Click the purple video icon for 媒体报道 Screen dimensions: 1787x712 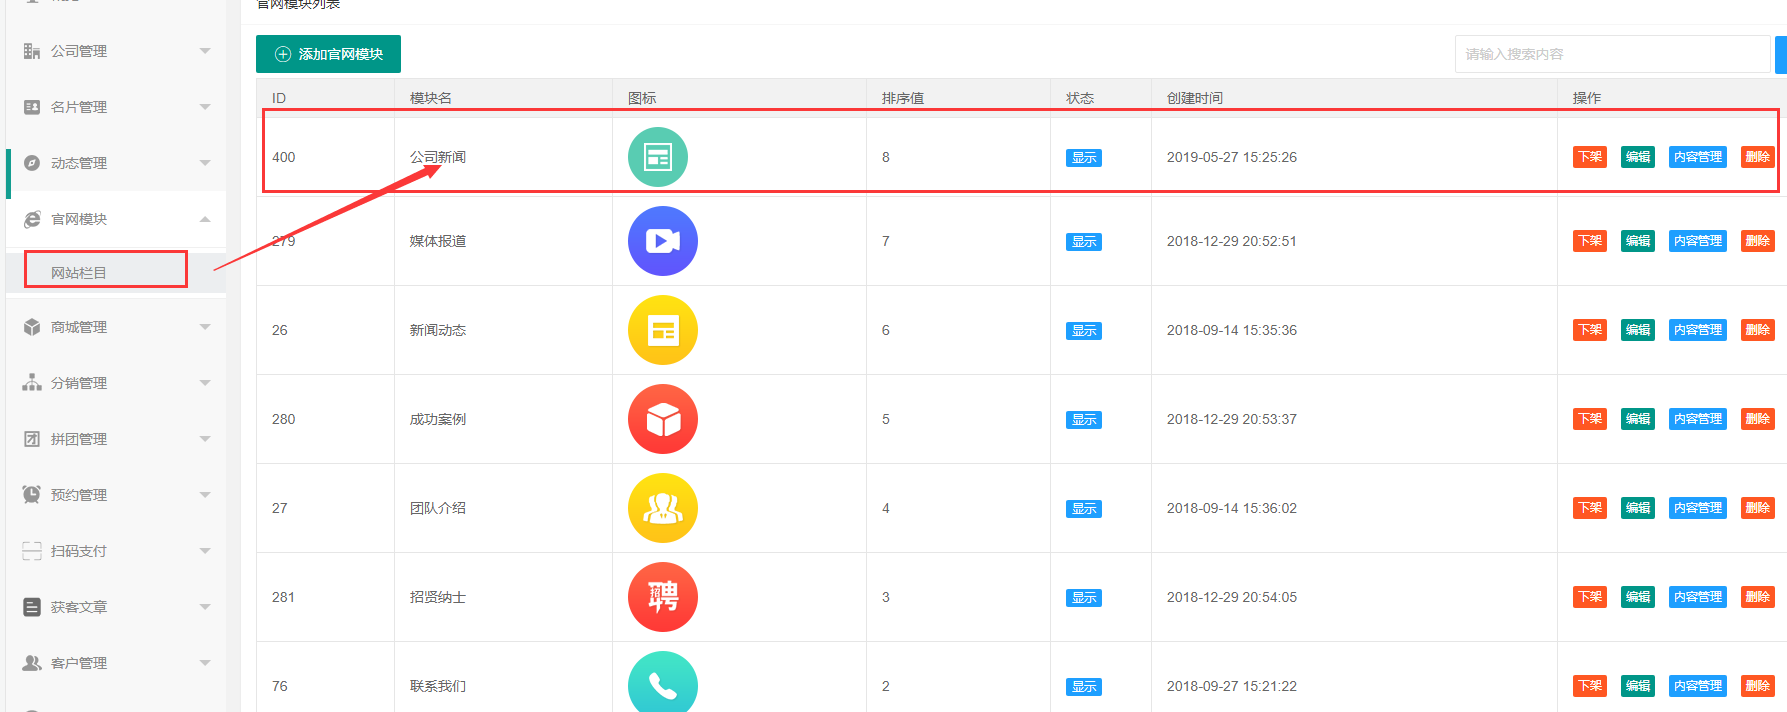[662, 241]
